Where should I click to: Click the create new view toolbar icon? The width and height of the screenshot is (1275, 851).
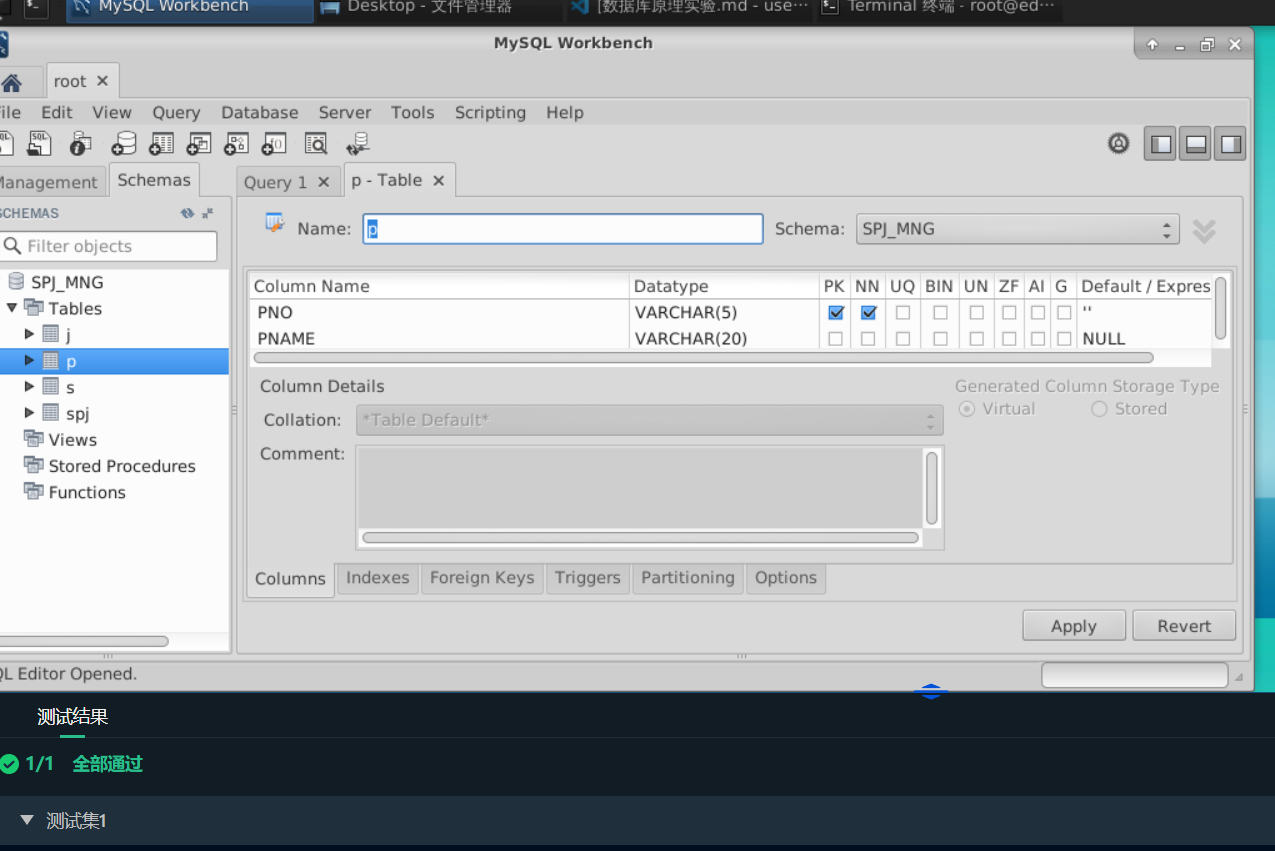(x=199, y=144)
